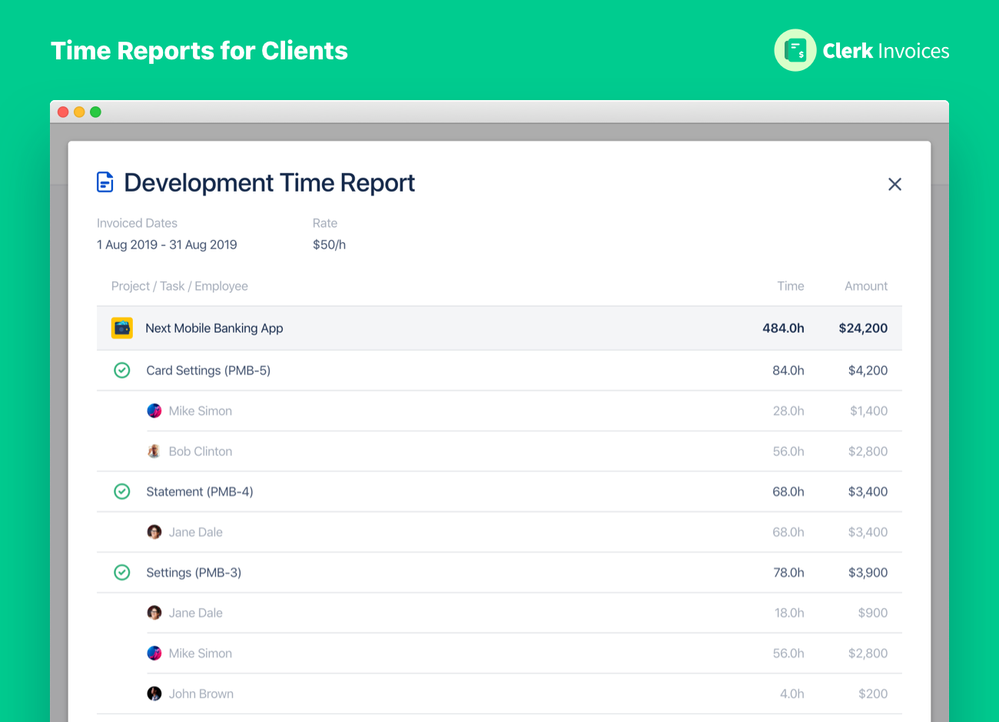Screen dimensions: 999x722
Task: Click Mike Simon's avatar under Card Settings
Action: [x=154, y=410]
